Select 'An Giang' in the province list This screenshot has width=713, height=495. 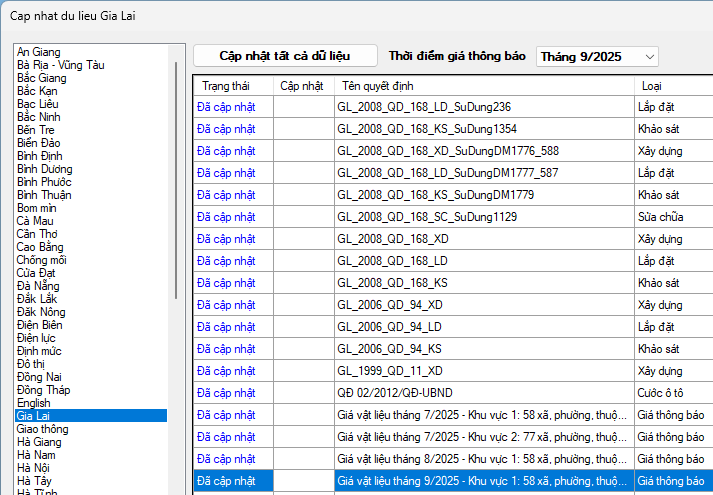coord(39,52)
